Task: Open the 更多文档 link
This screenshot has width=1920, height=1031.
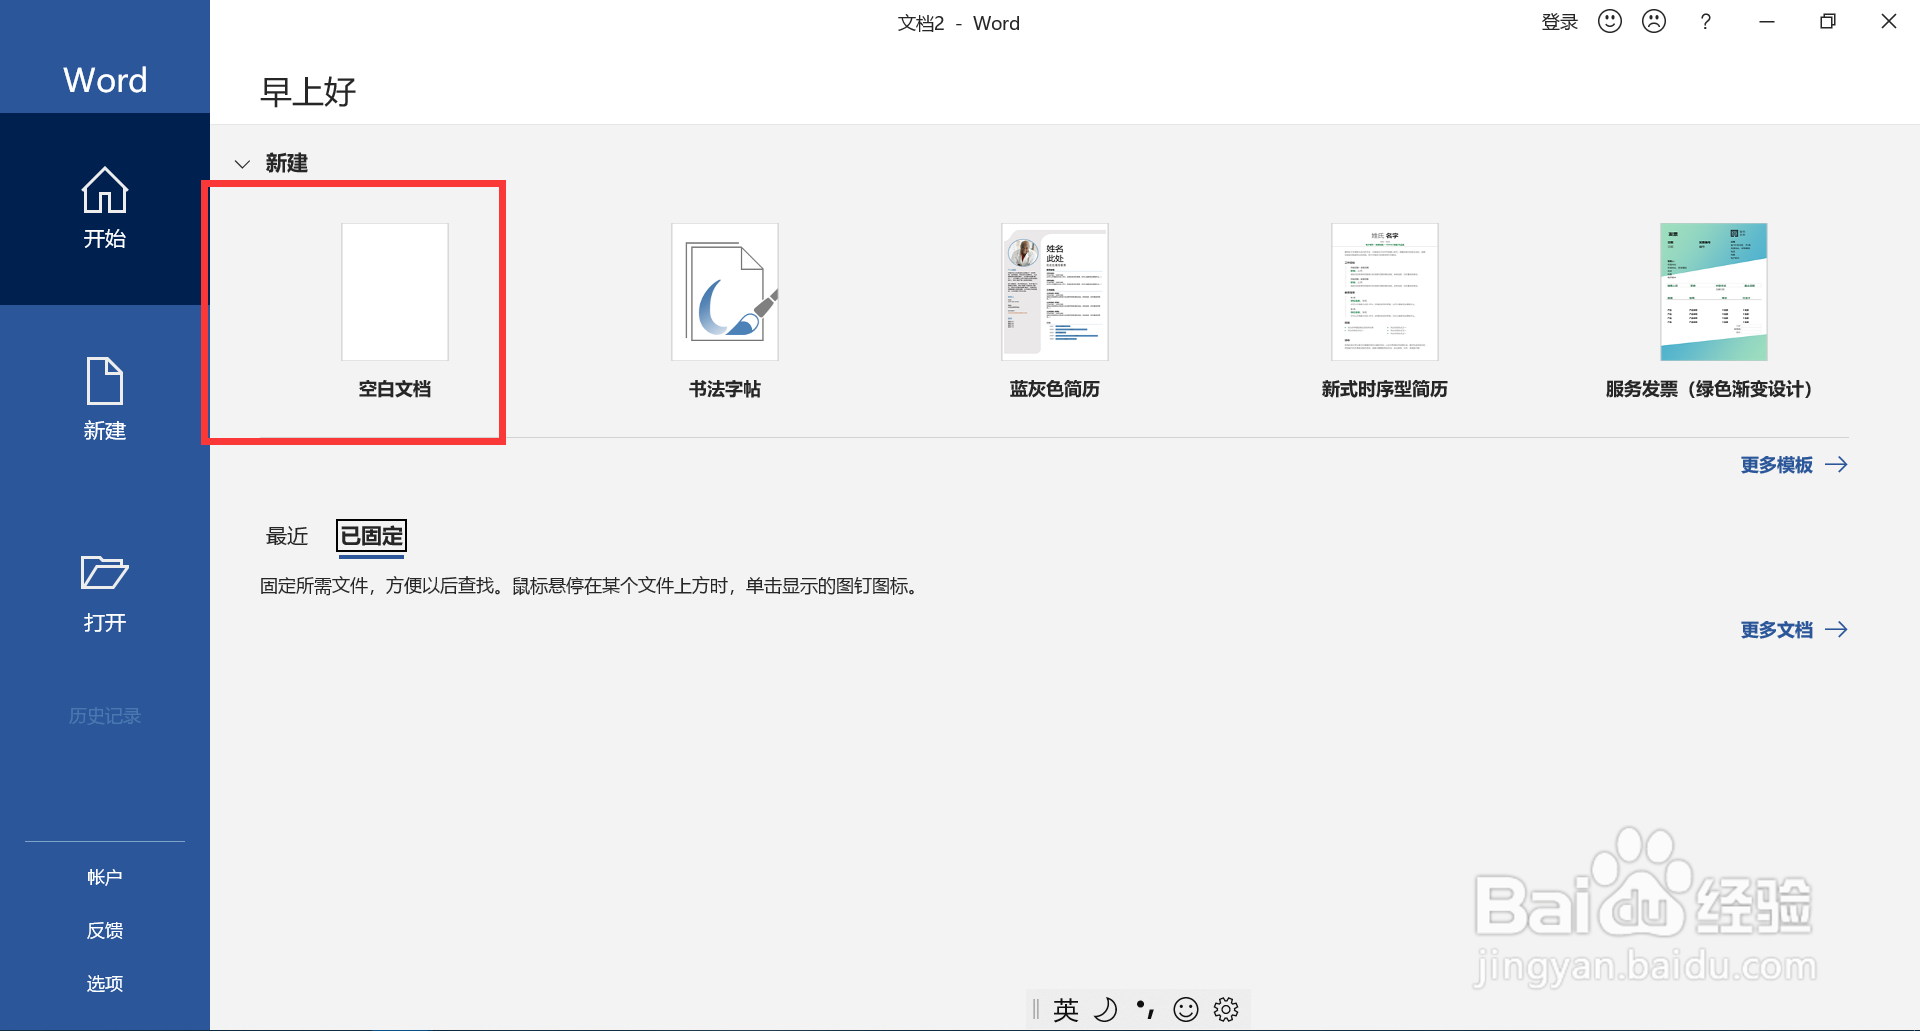Action: [1794, 630]
